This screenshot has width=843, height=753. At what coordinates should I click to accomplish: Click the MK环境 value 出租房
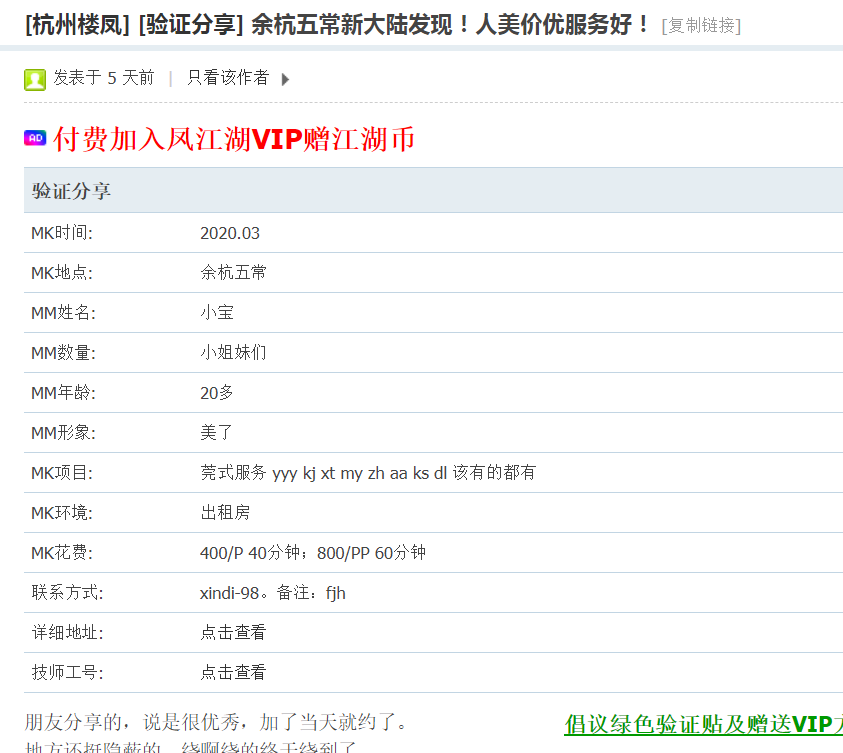(225, 513)
